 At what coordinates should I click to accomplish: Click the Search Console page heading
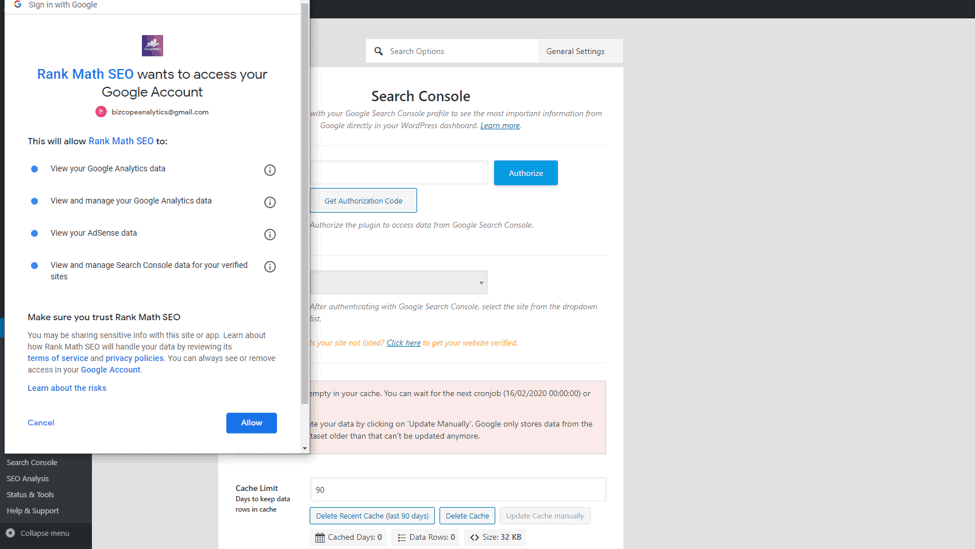[x=420, y=96]
